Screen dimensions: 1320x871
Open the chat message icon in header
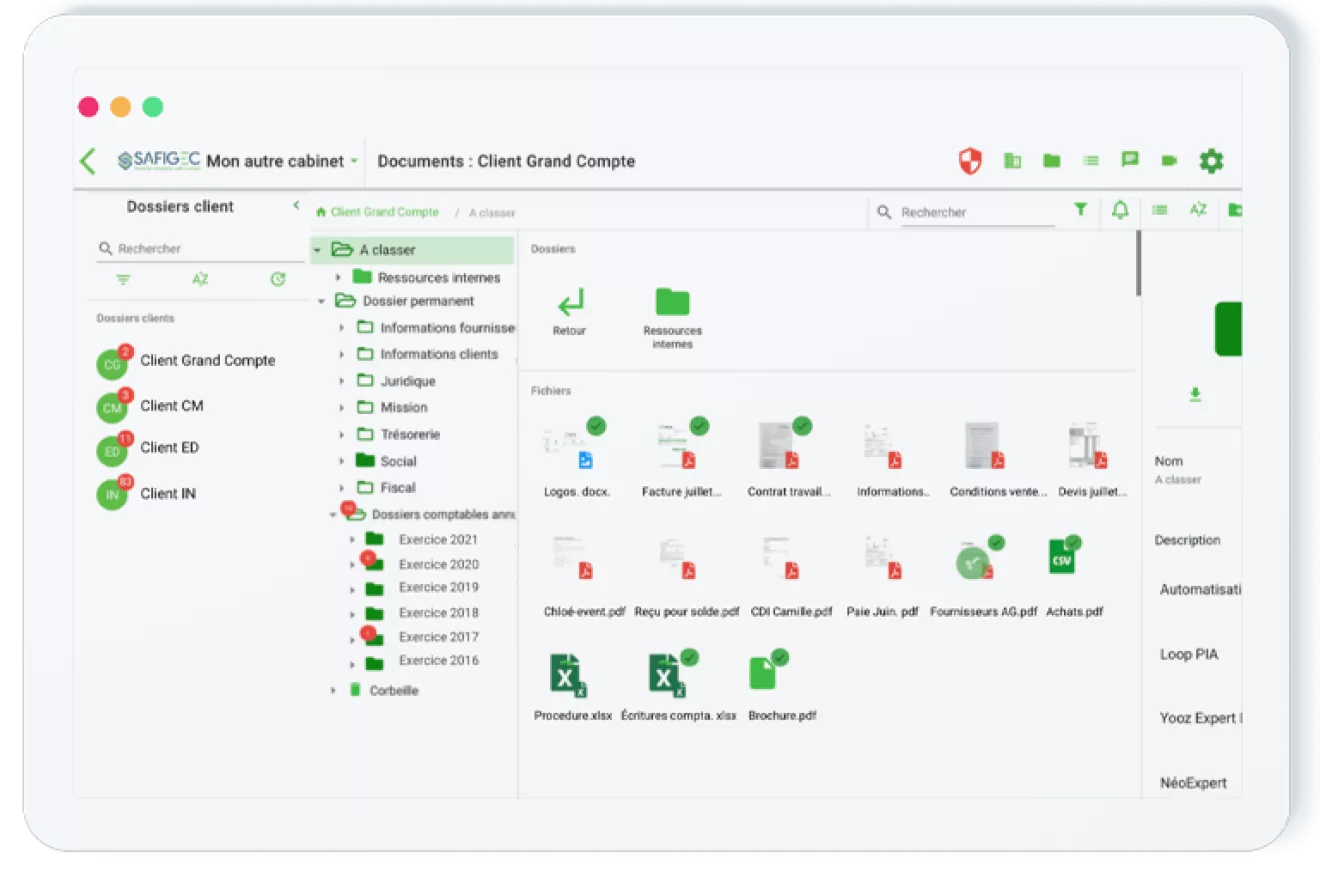(1130, 160)
